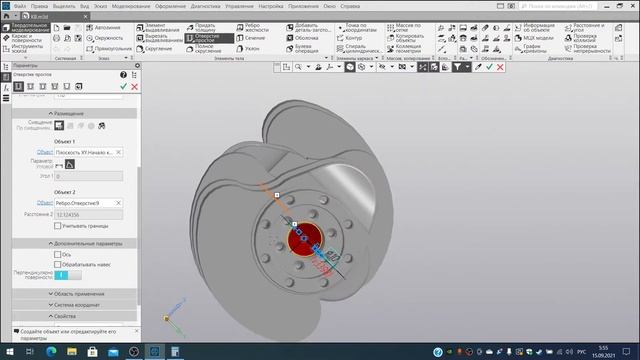Select Ребро жесткости tool
640x360 pixels.
click(x=252, y=27)
